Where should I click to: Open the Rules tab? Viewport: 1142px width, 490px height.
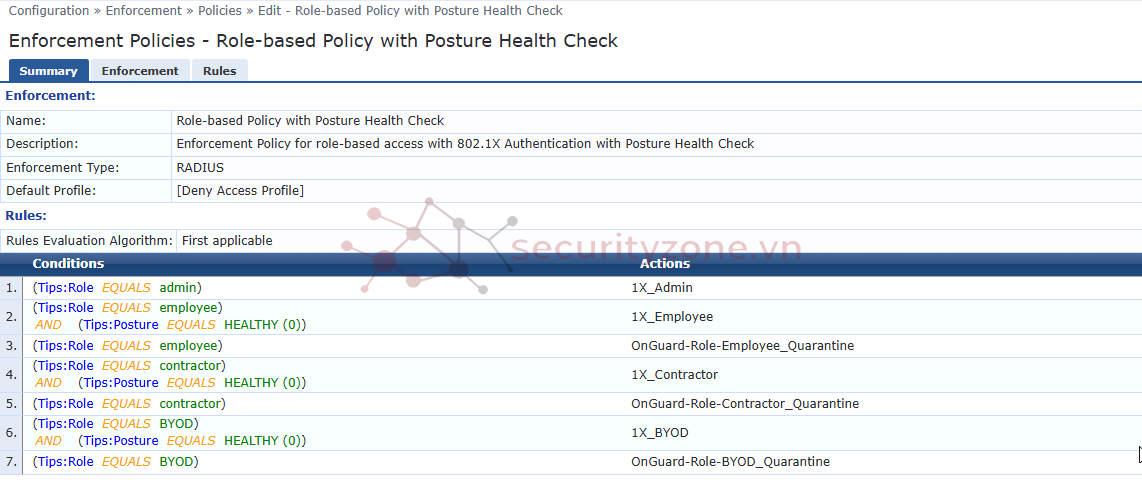pyautogui.click(x=219, y=71)
